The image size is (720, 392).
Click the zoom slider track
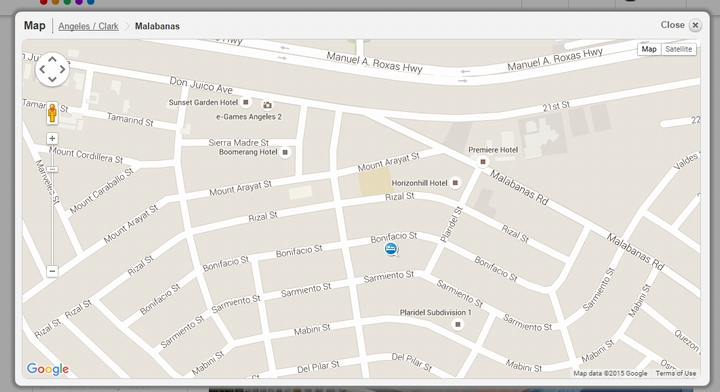point(52,205)
